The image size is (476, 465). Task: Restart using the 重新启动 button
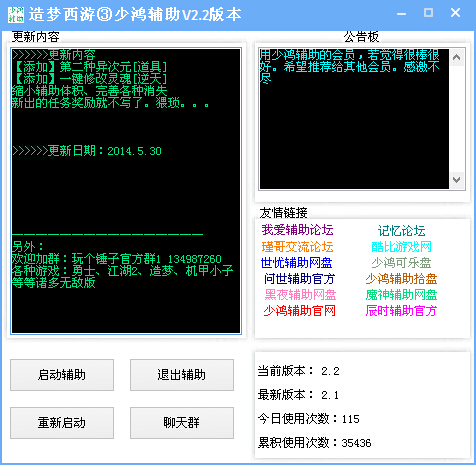click(x=62, y=423)
